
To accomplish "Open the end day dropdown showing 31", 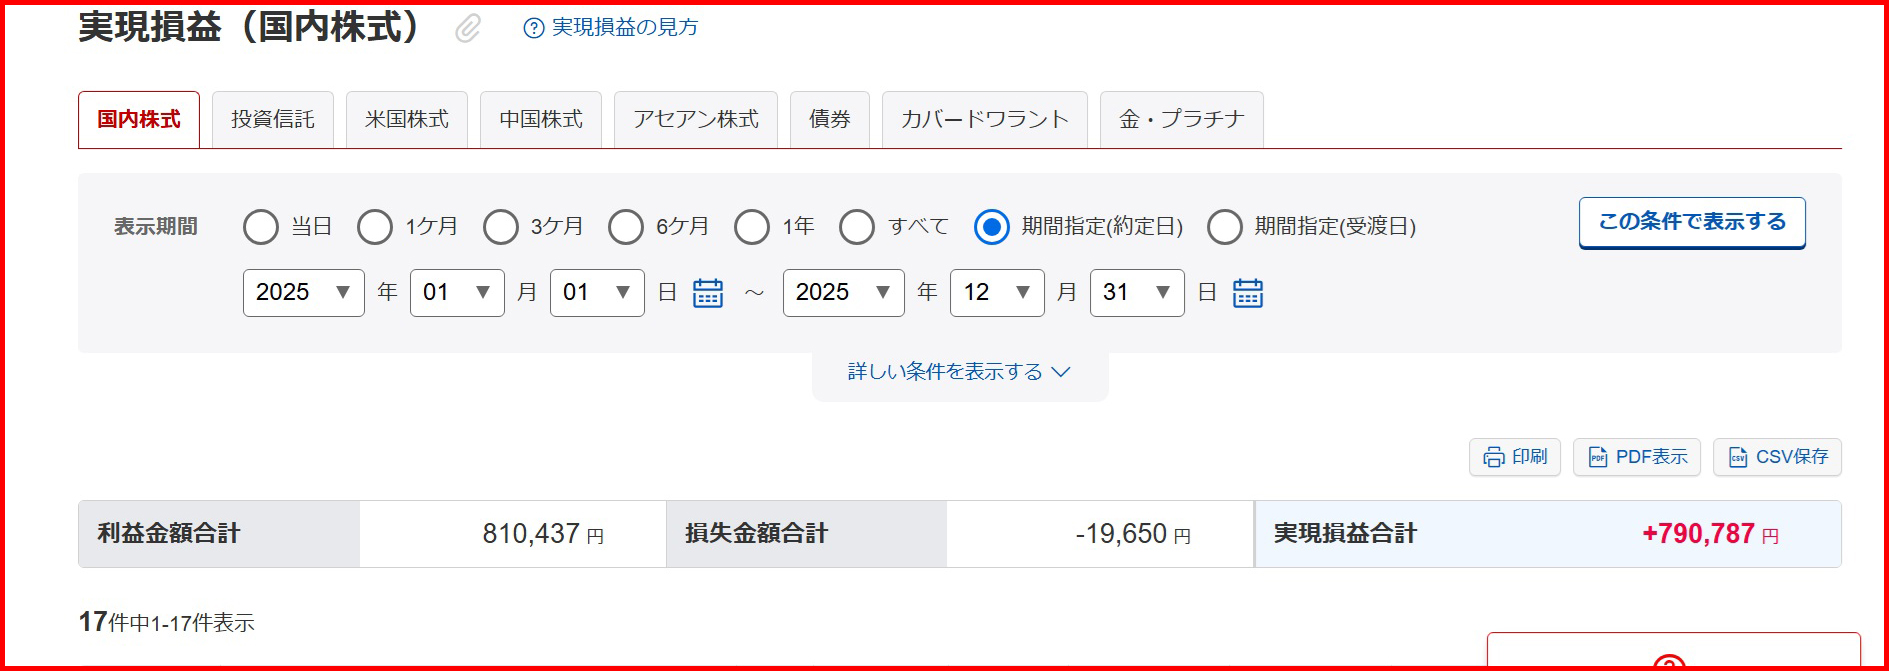I will pyautogui.click(x=1136, y=293).
